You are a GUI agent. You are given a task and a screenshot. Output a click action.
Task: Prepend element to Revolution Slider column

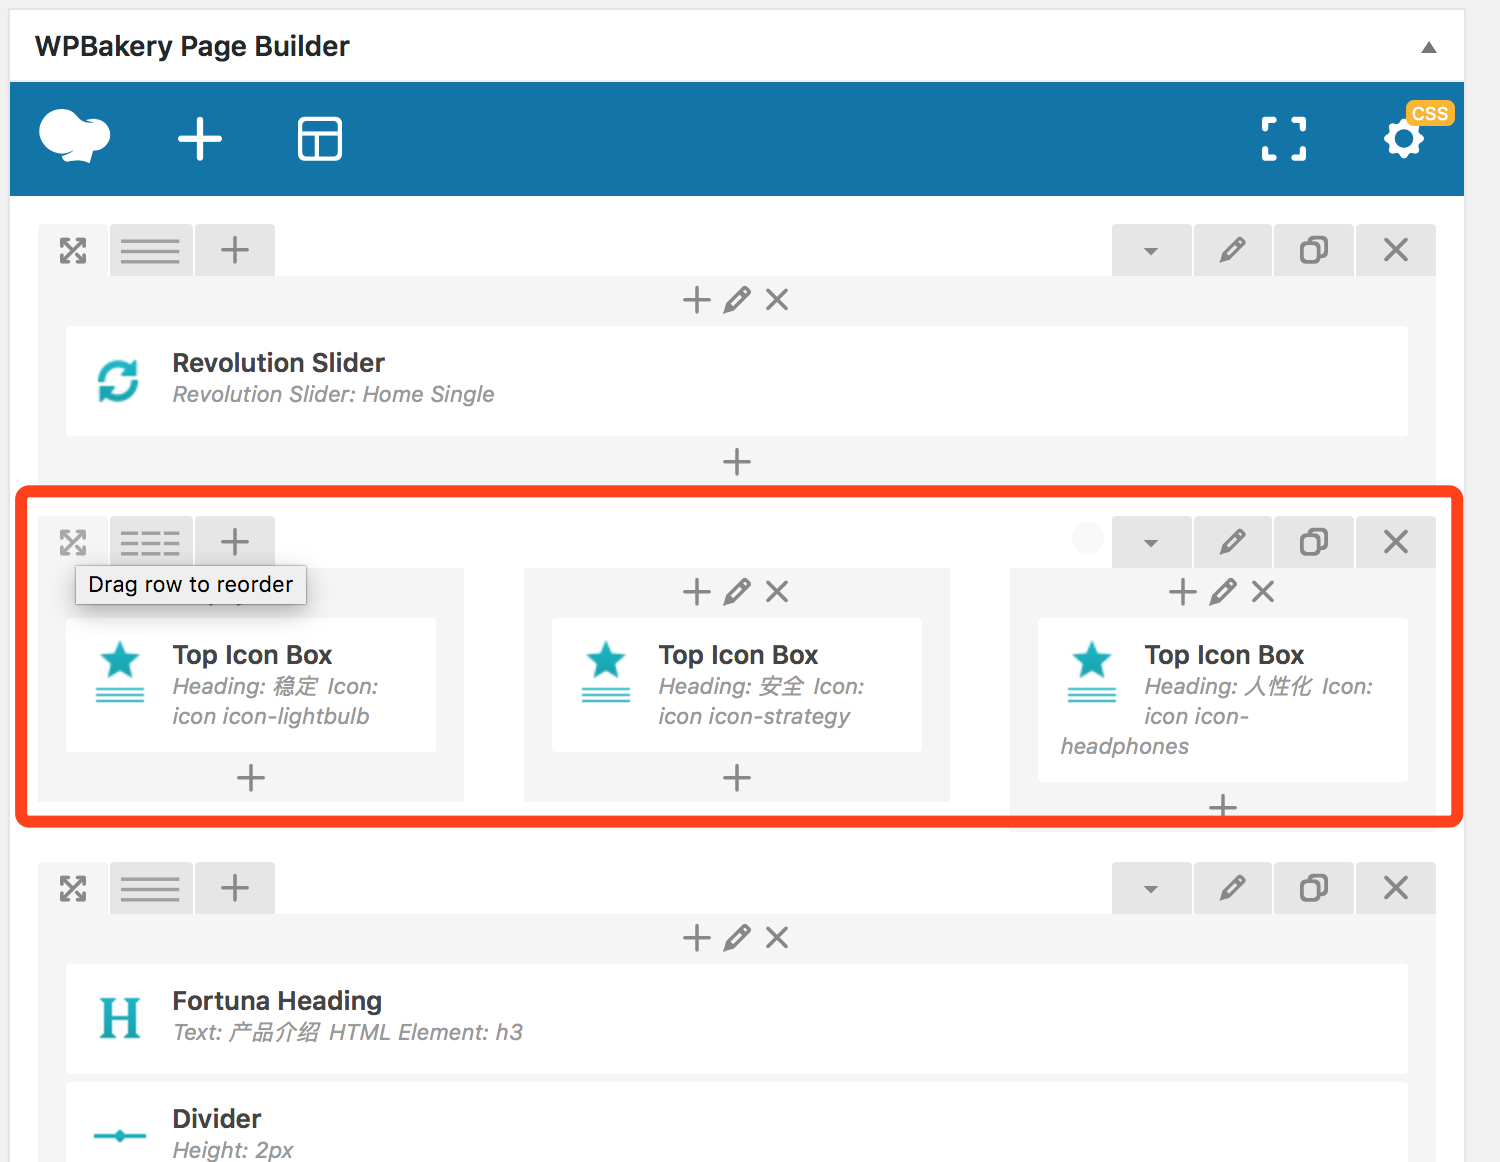[697, 299]
